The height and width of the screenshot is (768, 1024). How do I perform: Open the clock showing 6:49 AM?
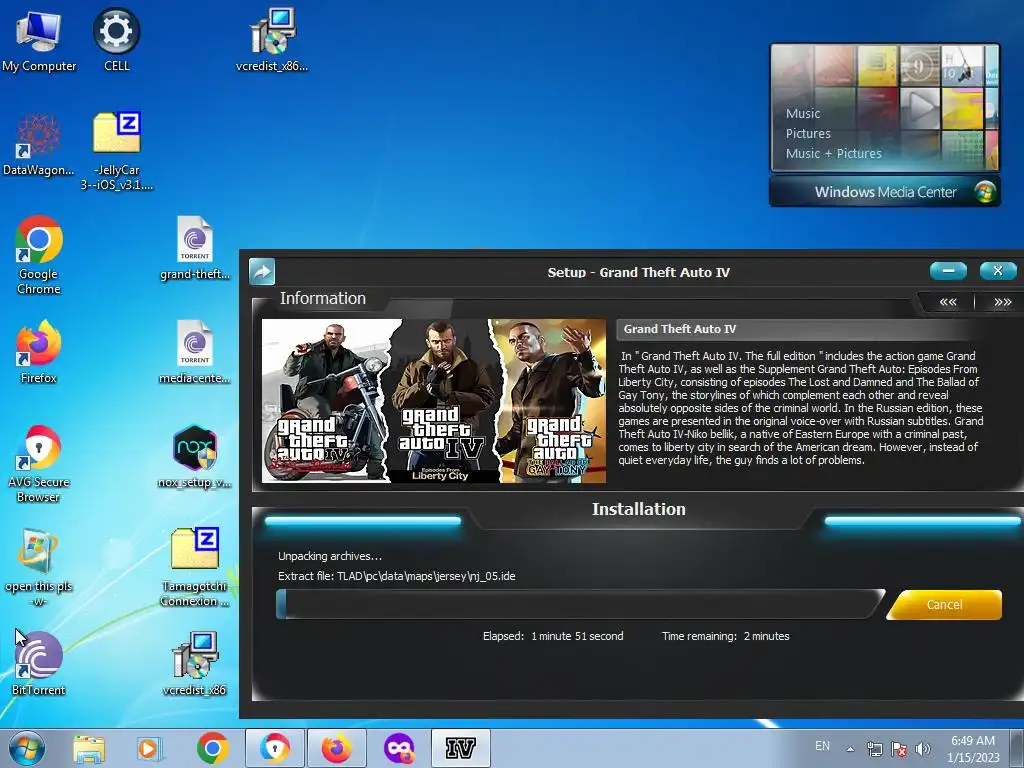(973, 749)
